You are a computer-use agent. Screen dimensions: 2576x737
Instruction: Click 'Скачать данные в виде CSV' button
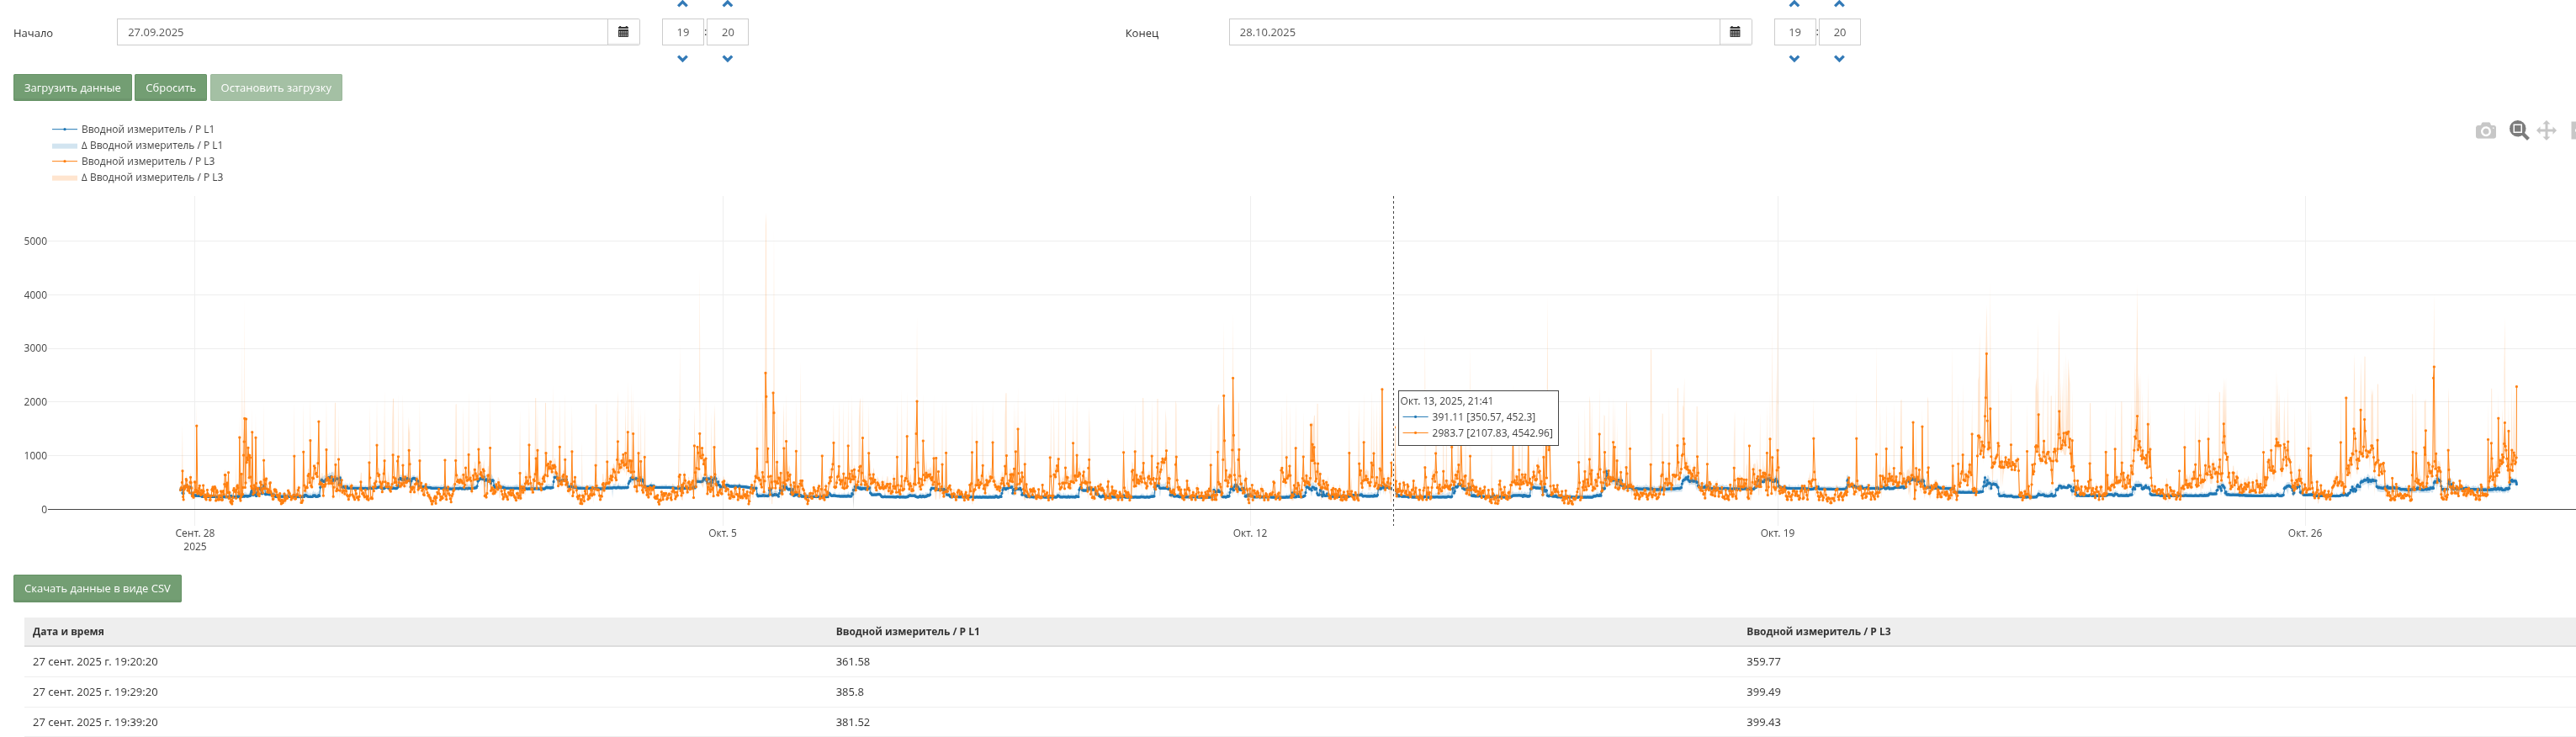(97, 589)
